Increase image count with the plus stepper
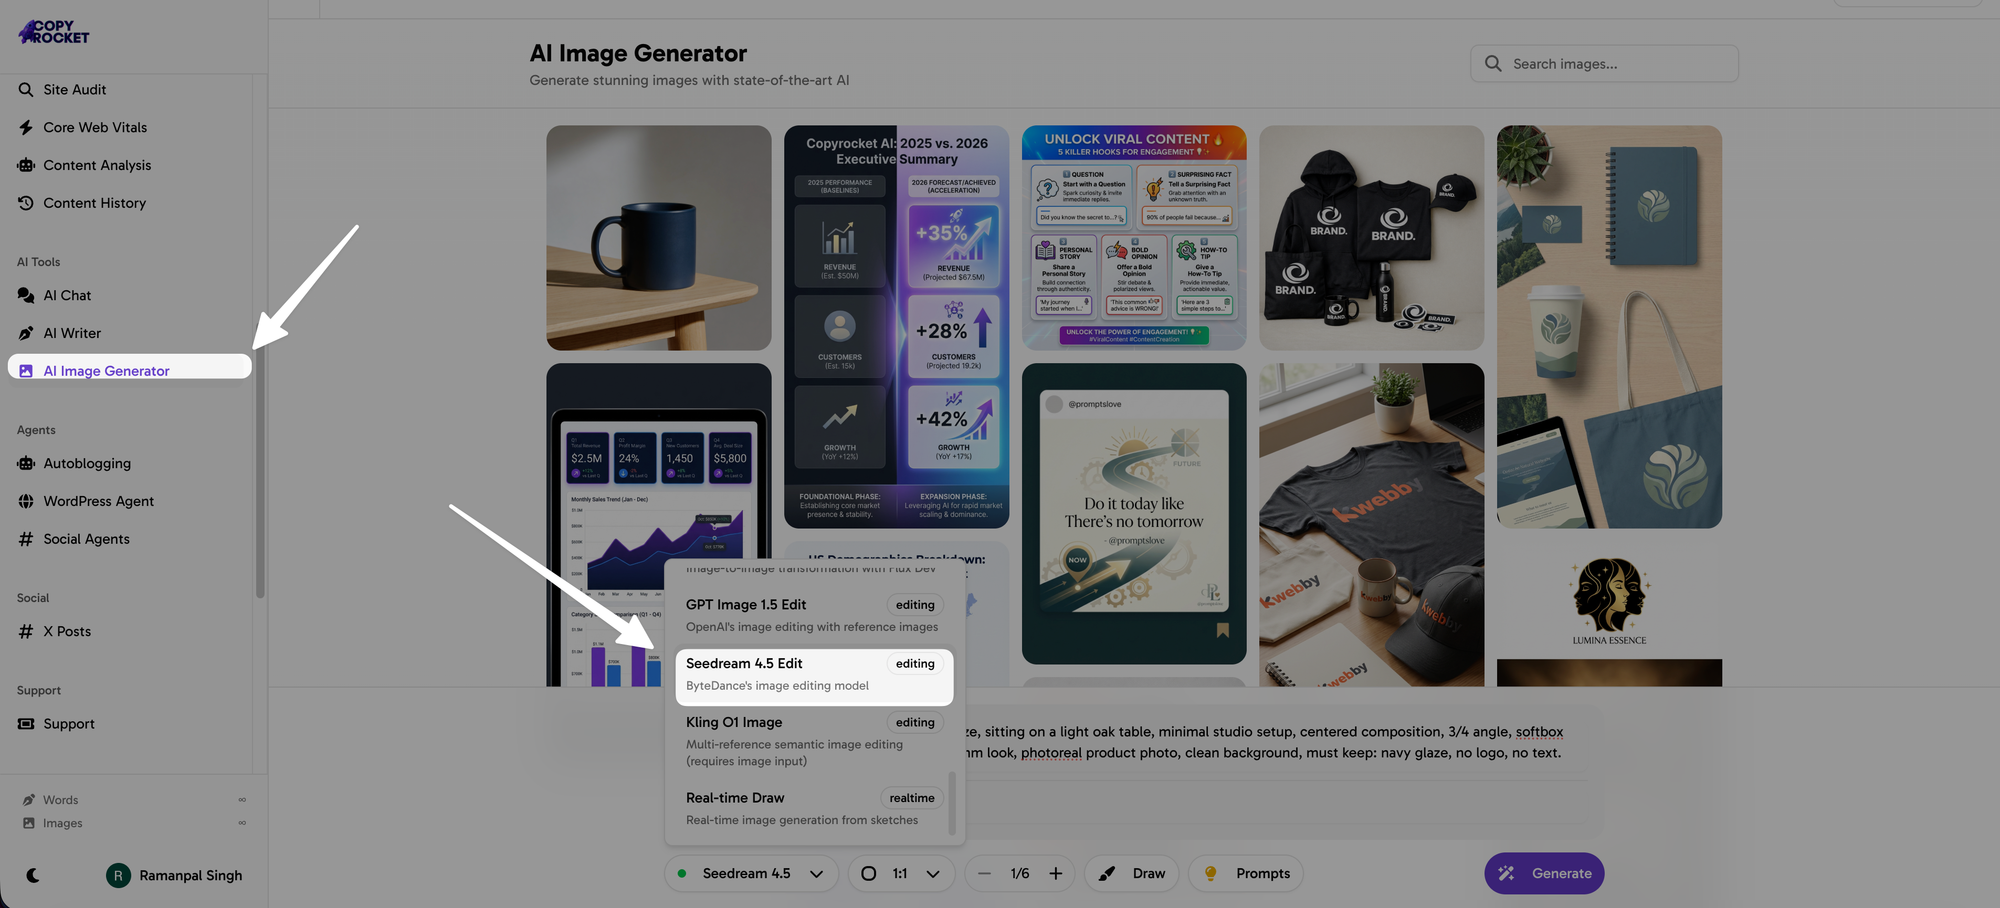This screenshot has width=2000, height=908. coord(1056,873)
